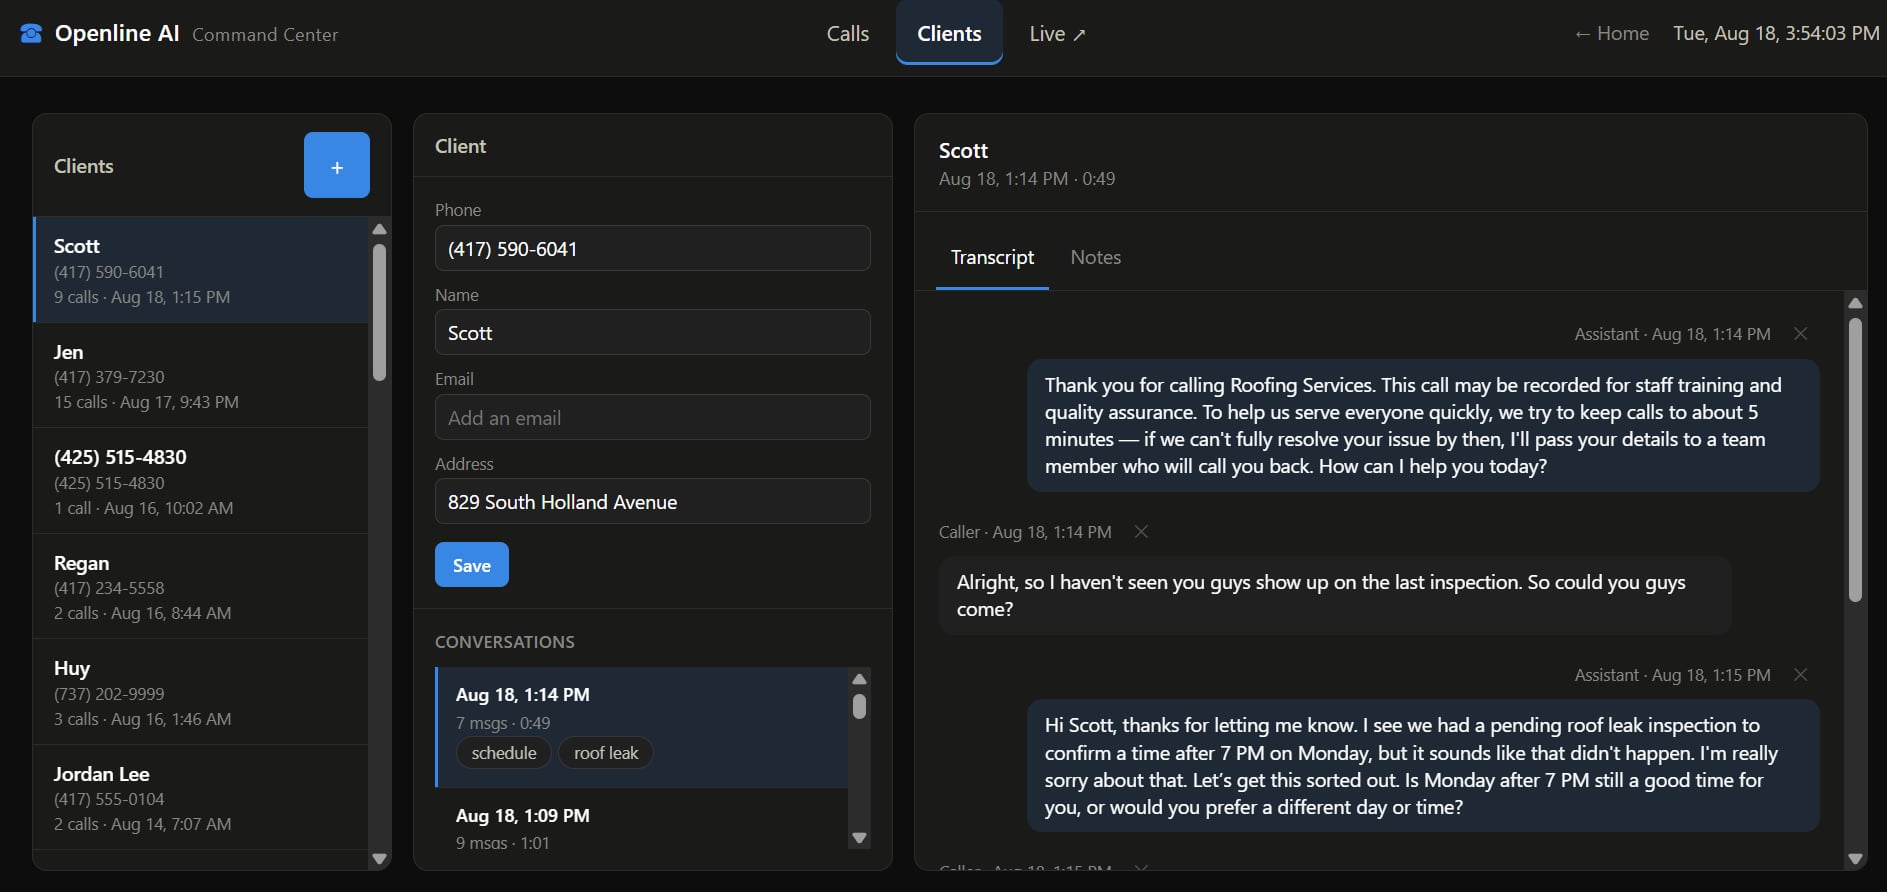
Task: Select client Jordan Lee
Action: (x=201, y=798)
